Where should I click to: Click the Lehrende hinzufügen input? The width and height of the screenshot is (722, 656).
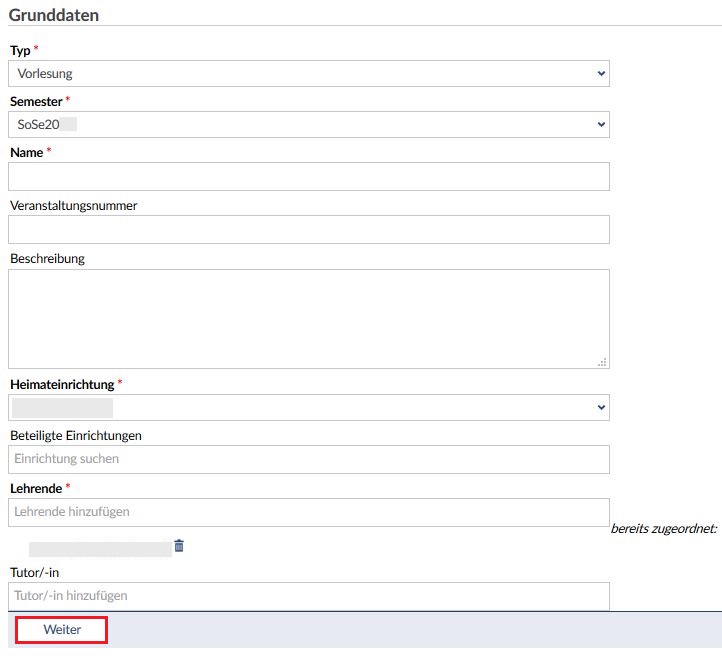tap(308, 512)
